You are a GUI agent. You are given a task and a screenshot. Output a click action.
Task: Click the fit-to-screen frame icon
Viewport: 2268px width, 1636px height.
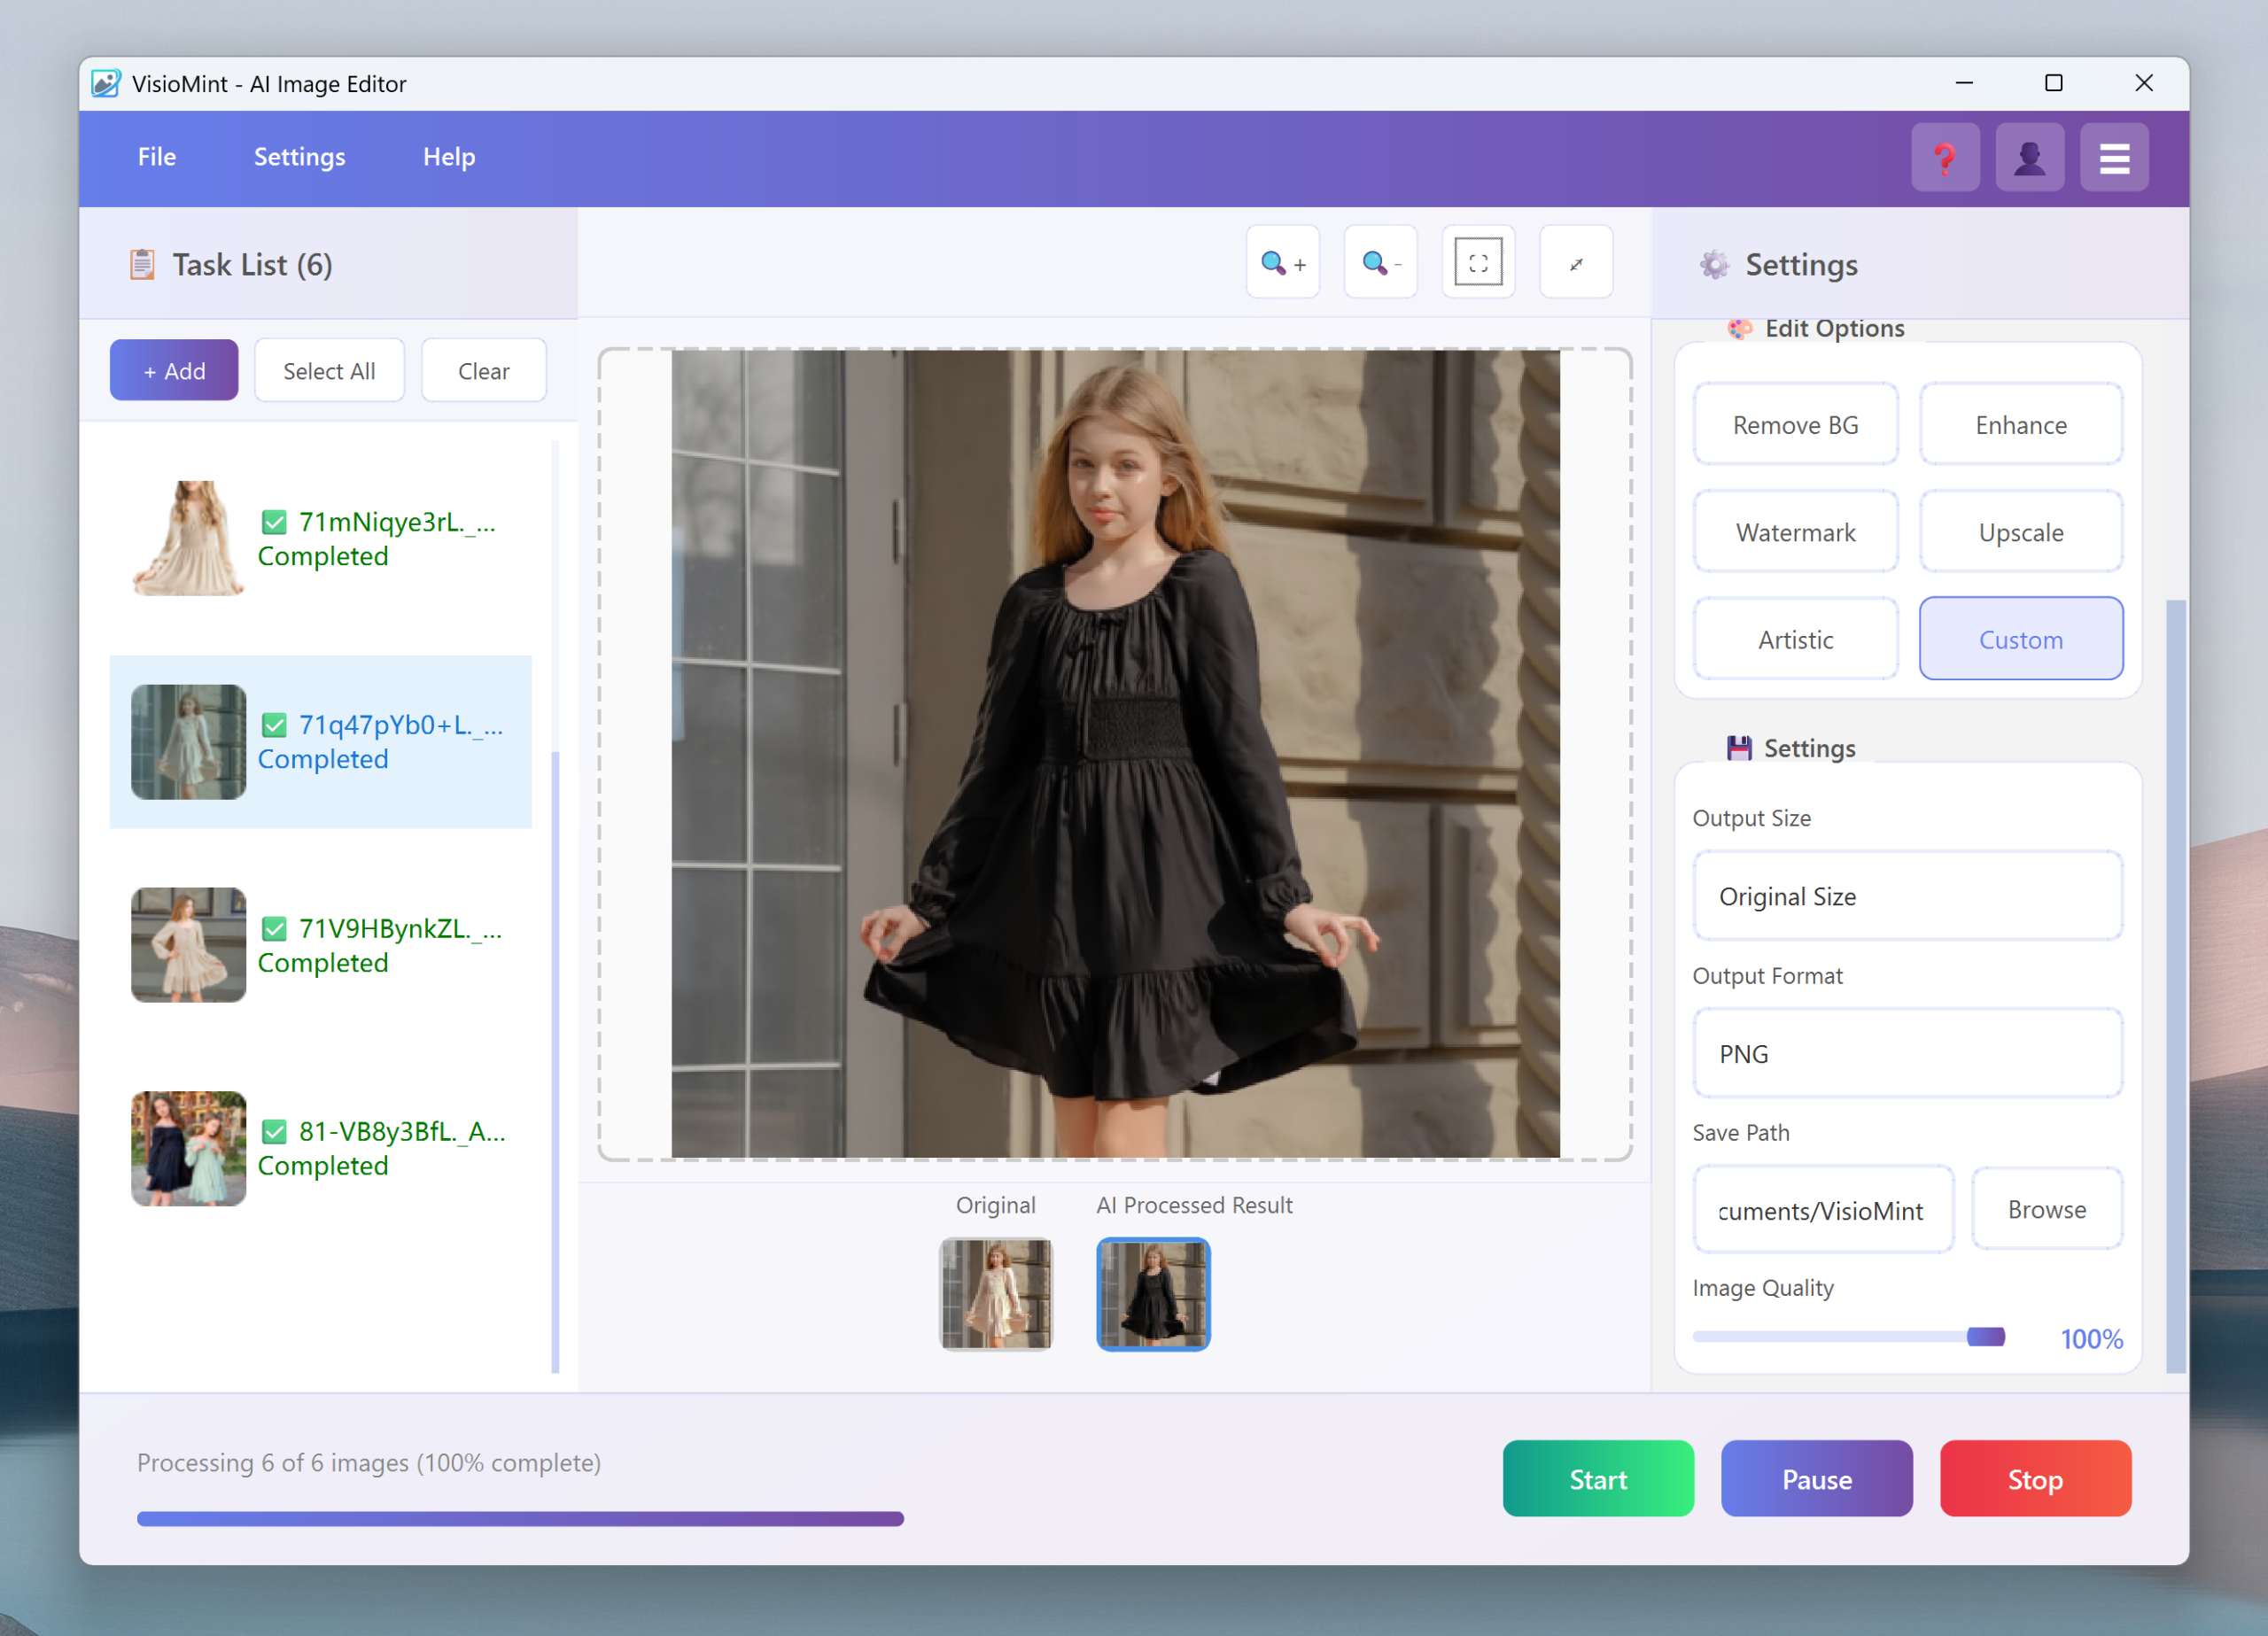[x=1478, y=263]
